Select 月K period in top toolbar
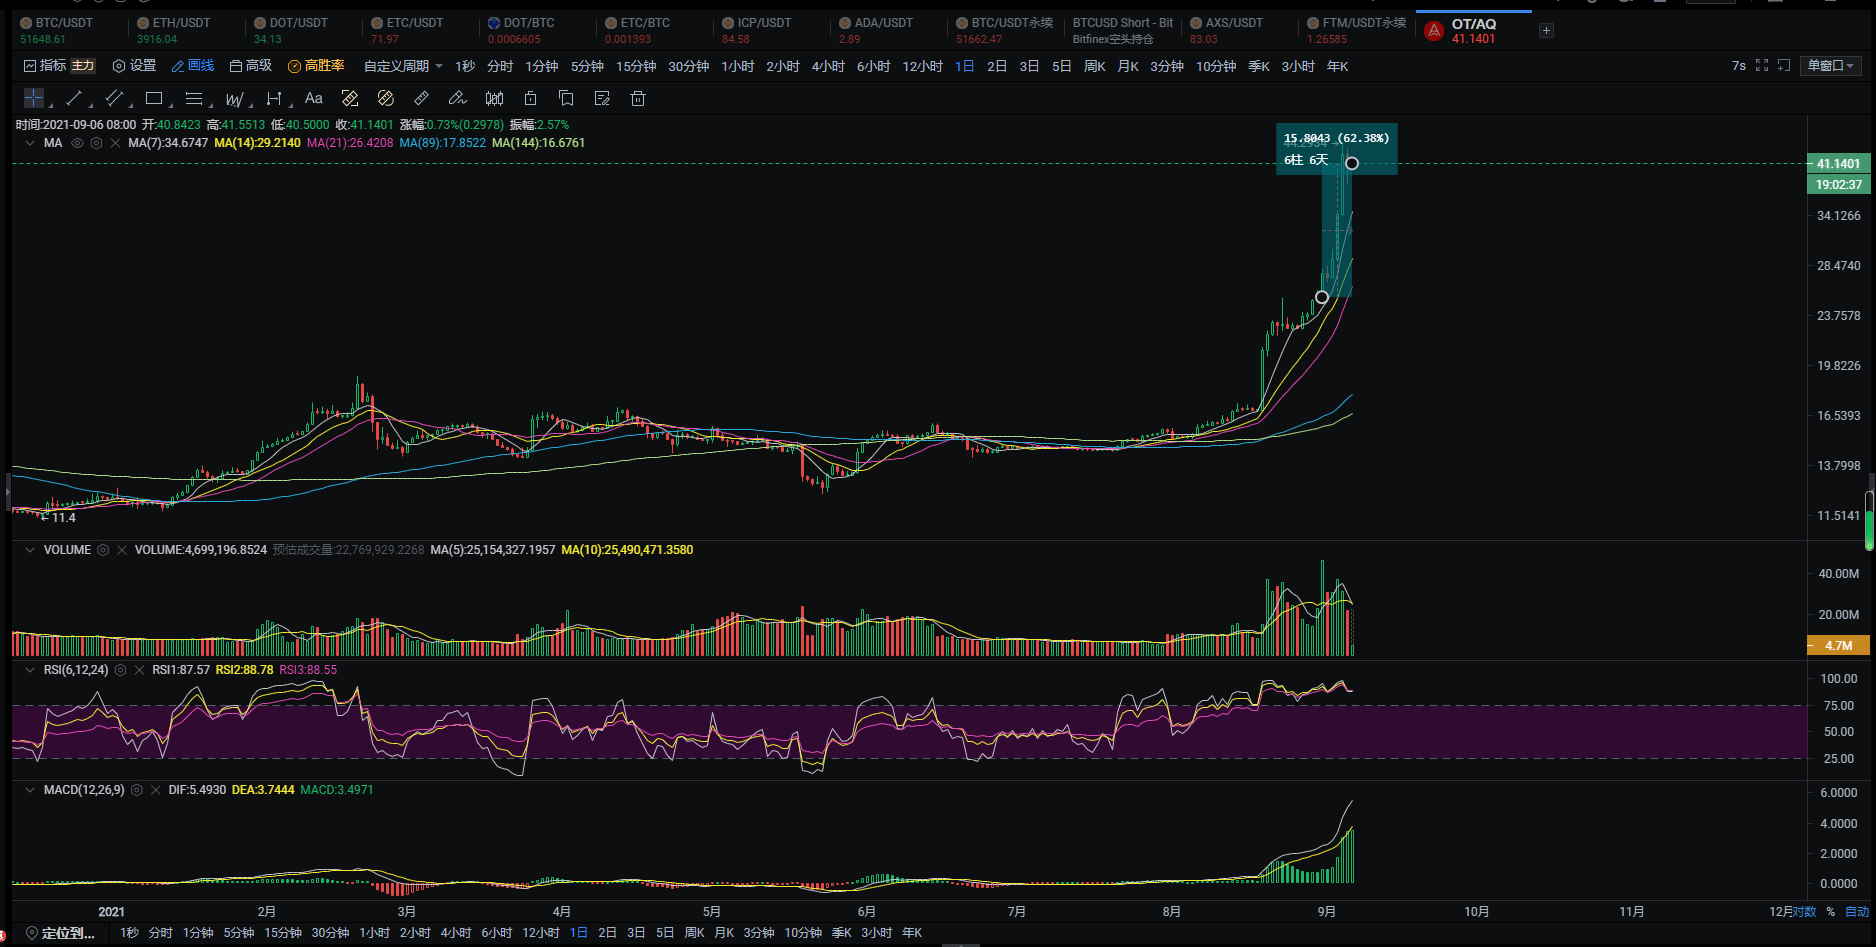1876x947 pixels. click(x=1128, y=66)
